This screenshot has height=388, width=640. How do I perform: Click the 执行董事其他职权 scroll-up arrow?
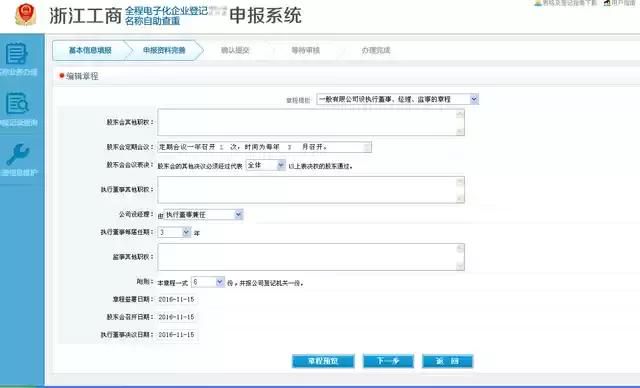[460, 182]
